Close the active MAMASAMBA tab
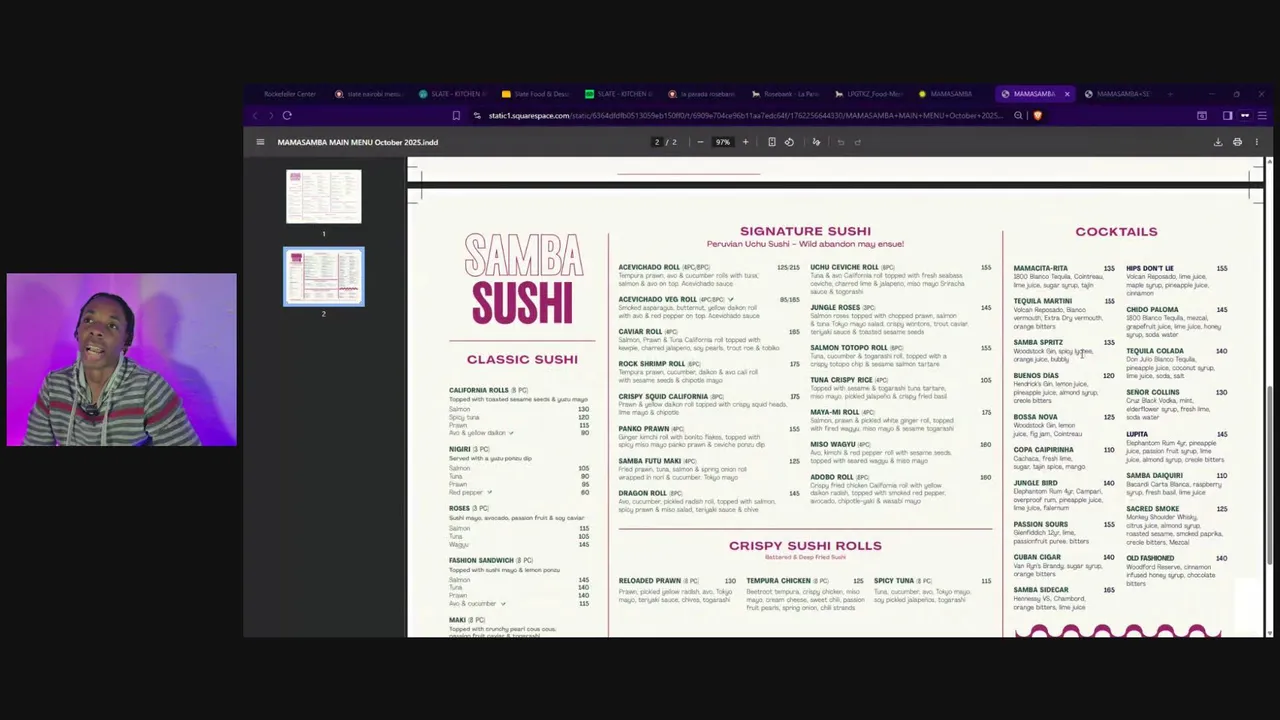The height and width of the screenshot is (720, 1280). pos(1066,94)
